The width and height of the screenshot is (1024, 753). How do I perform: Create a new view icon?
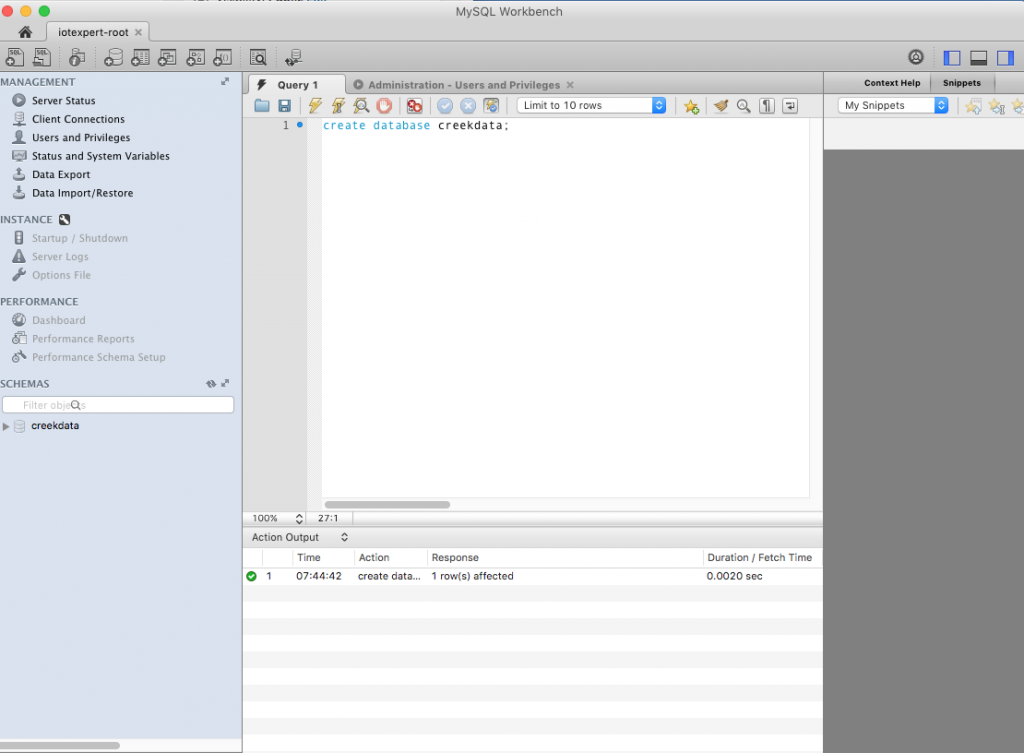[x=167, y=57]
